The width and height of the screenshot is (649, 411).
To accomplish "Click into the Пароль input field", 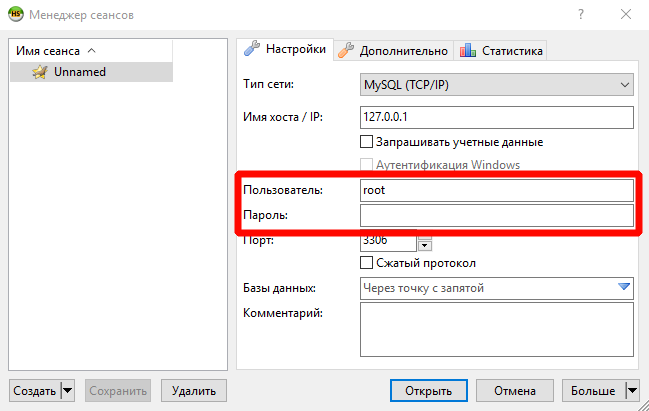I will [497, 215].
